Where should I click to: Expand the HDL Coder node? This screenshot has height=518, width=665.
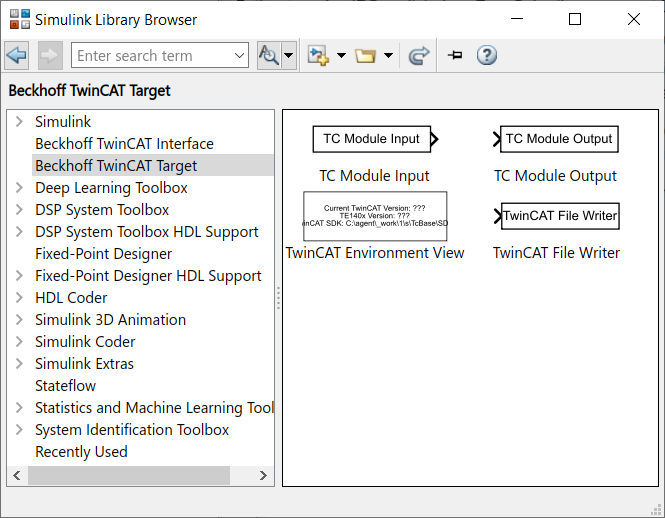pos(19,298)
